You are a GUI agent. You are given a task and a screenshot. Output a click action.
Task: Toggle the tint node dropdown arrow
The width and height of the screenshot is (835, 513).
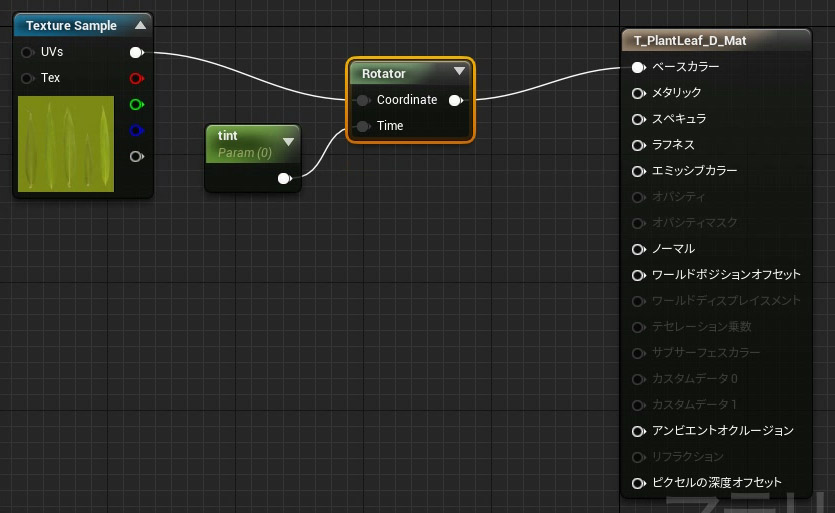pyautogui.click(x=288, y=141)
